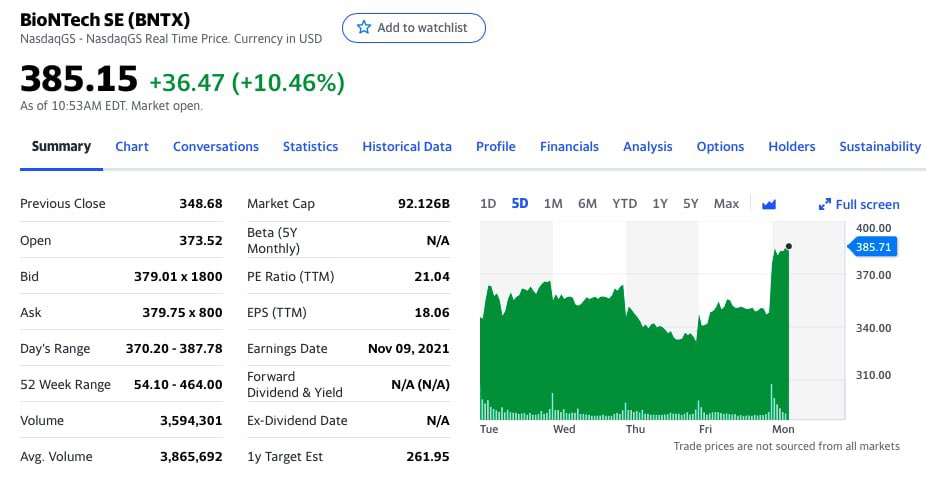View the Profile tab
The image size is (926, 495).
(x=495, y=146)
